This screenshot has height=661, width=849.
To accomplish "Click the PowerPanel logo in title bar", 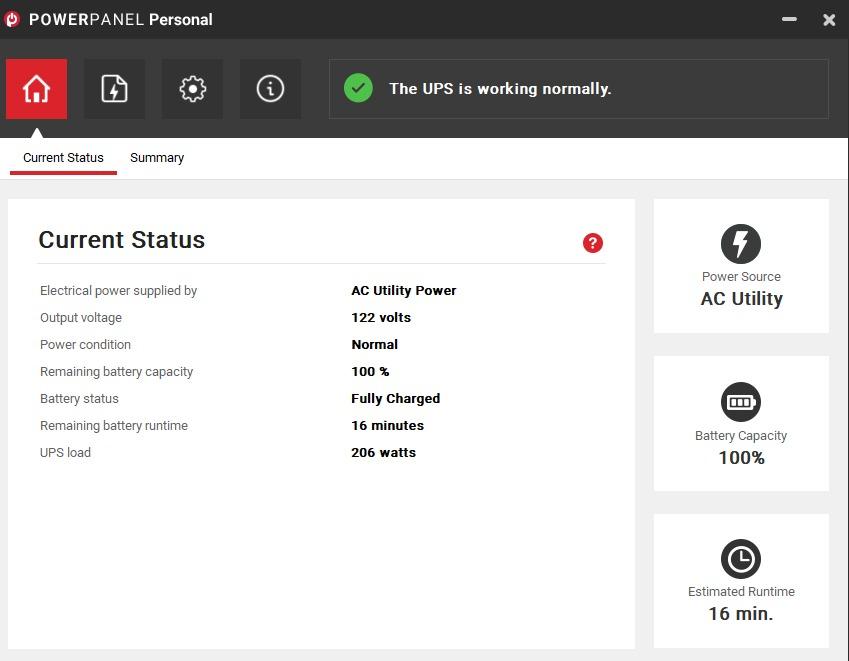I will [x=13, y=19].
